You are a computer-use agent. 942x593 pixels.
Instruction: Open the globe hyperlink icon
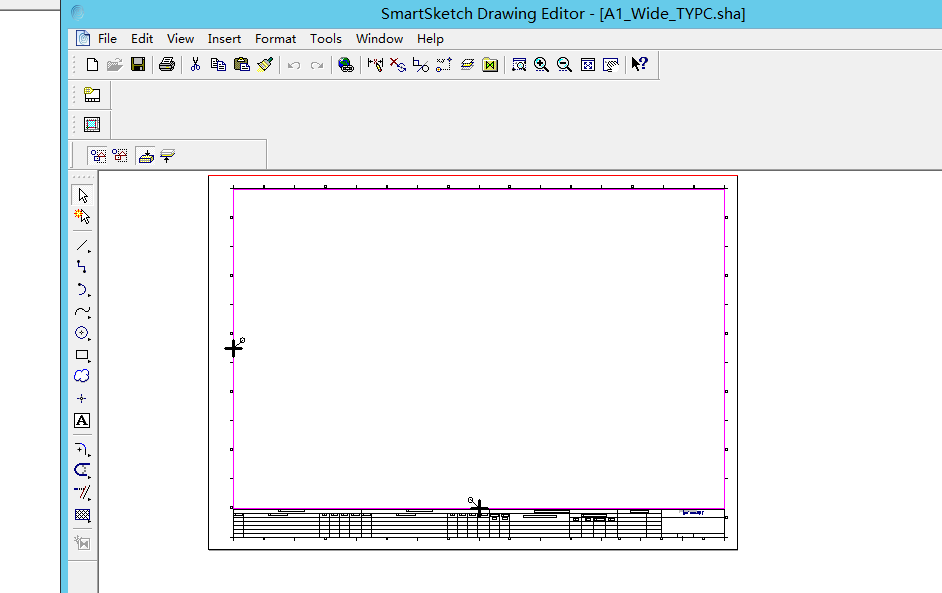click(345, 64)
